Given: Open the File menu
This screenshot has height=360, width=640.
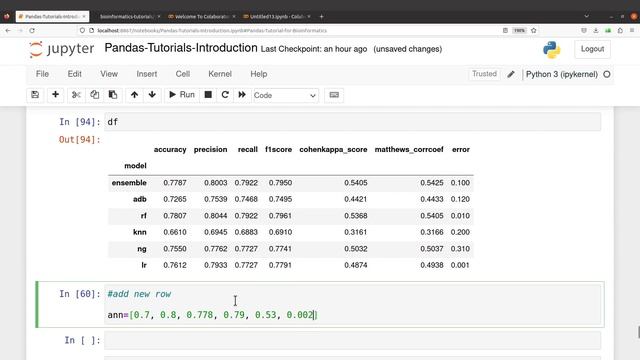Looking at the screenshot, I should click(x=42, y=74).
